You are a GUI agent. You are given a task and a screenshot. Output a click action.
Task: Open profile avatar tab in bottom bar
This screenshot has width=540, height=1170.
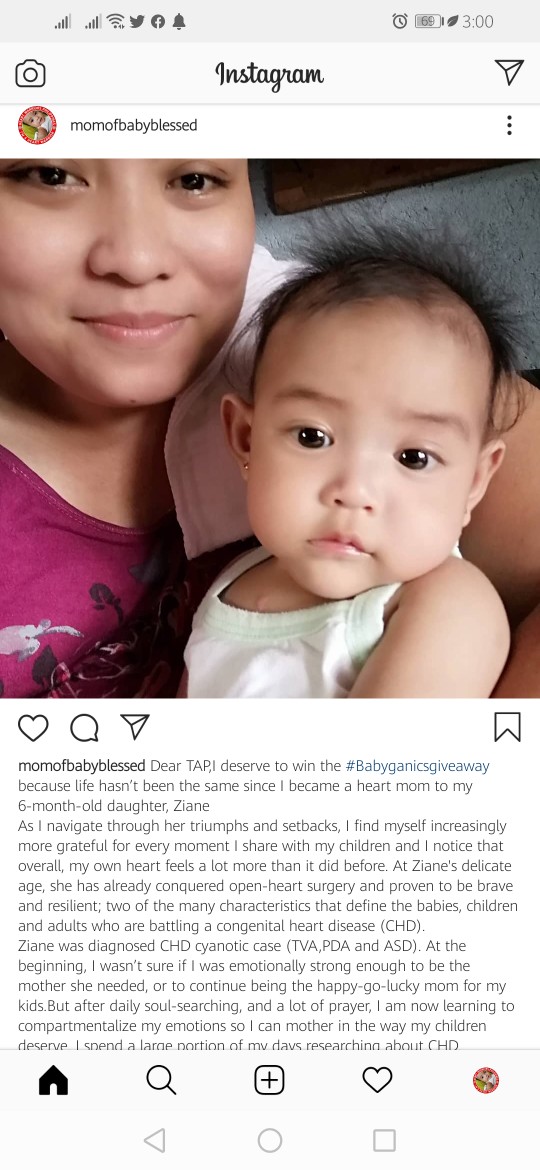point(486,1080)
